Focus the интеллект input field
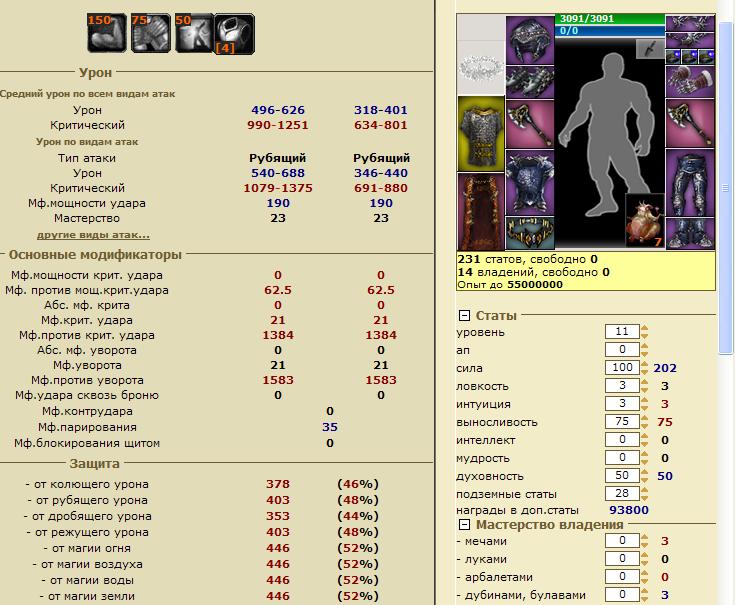735x605 pixels. pyautogui.click(x=622, y=440)
